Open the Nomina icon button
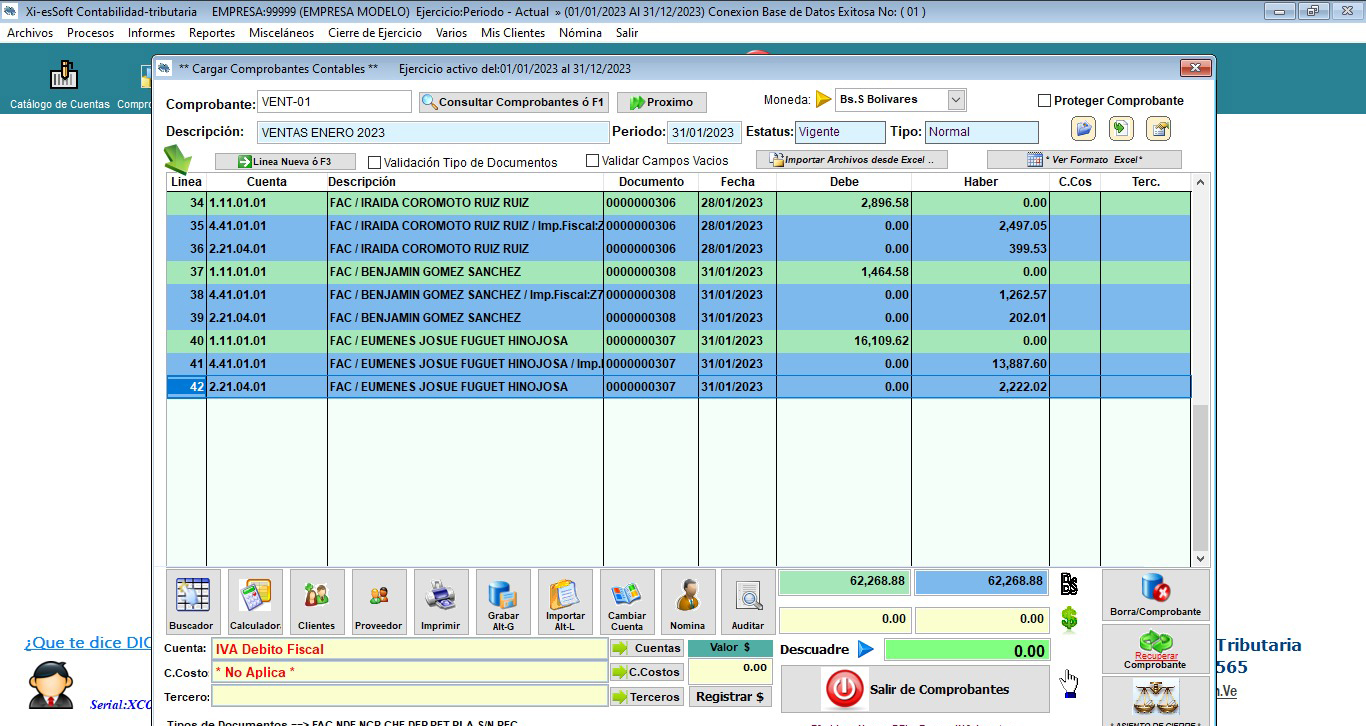This screenshot has height=726, width=1366. tap(688, 601)
